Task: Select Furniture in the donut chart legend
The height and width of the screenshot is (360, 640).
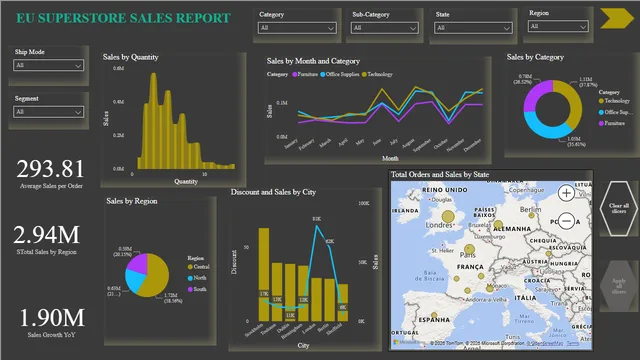Action: (x=611, y=123)
